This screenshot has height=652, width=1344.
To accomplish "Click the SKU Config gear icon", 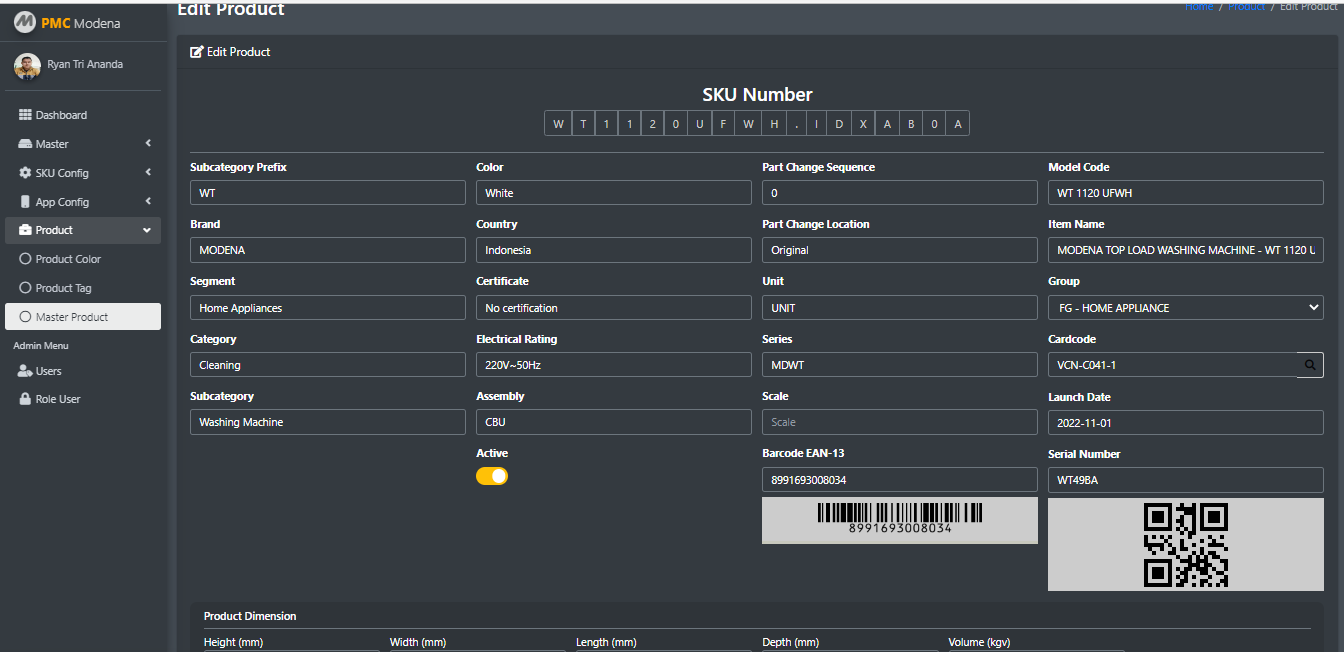I will tap(26, 173).
